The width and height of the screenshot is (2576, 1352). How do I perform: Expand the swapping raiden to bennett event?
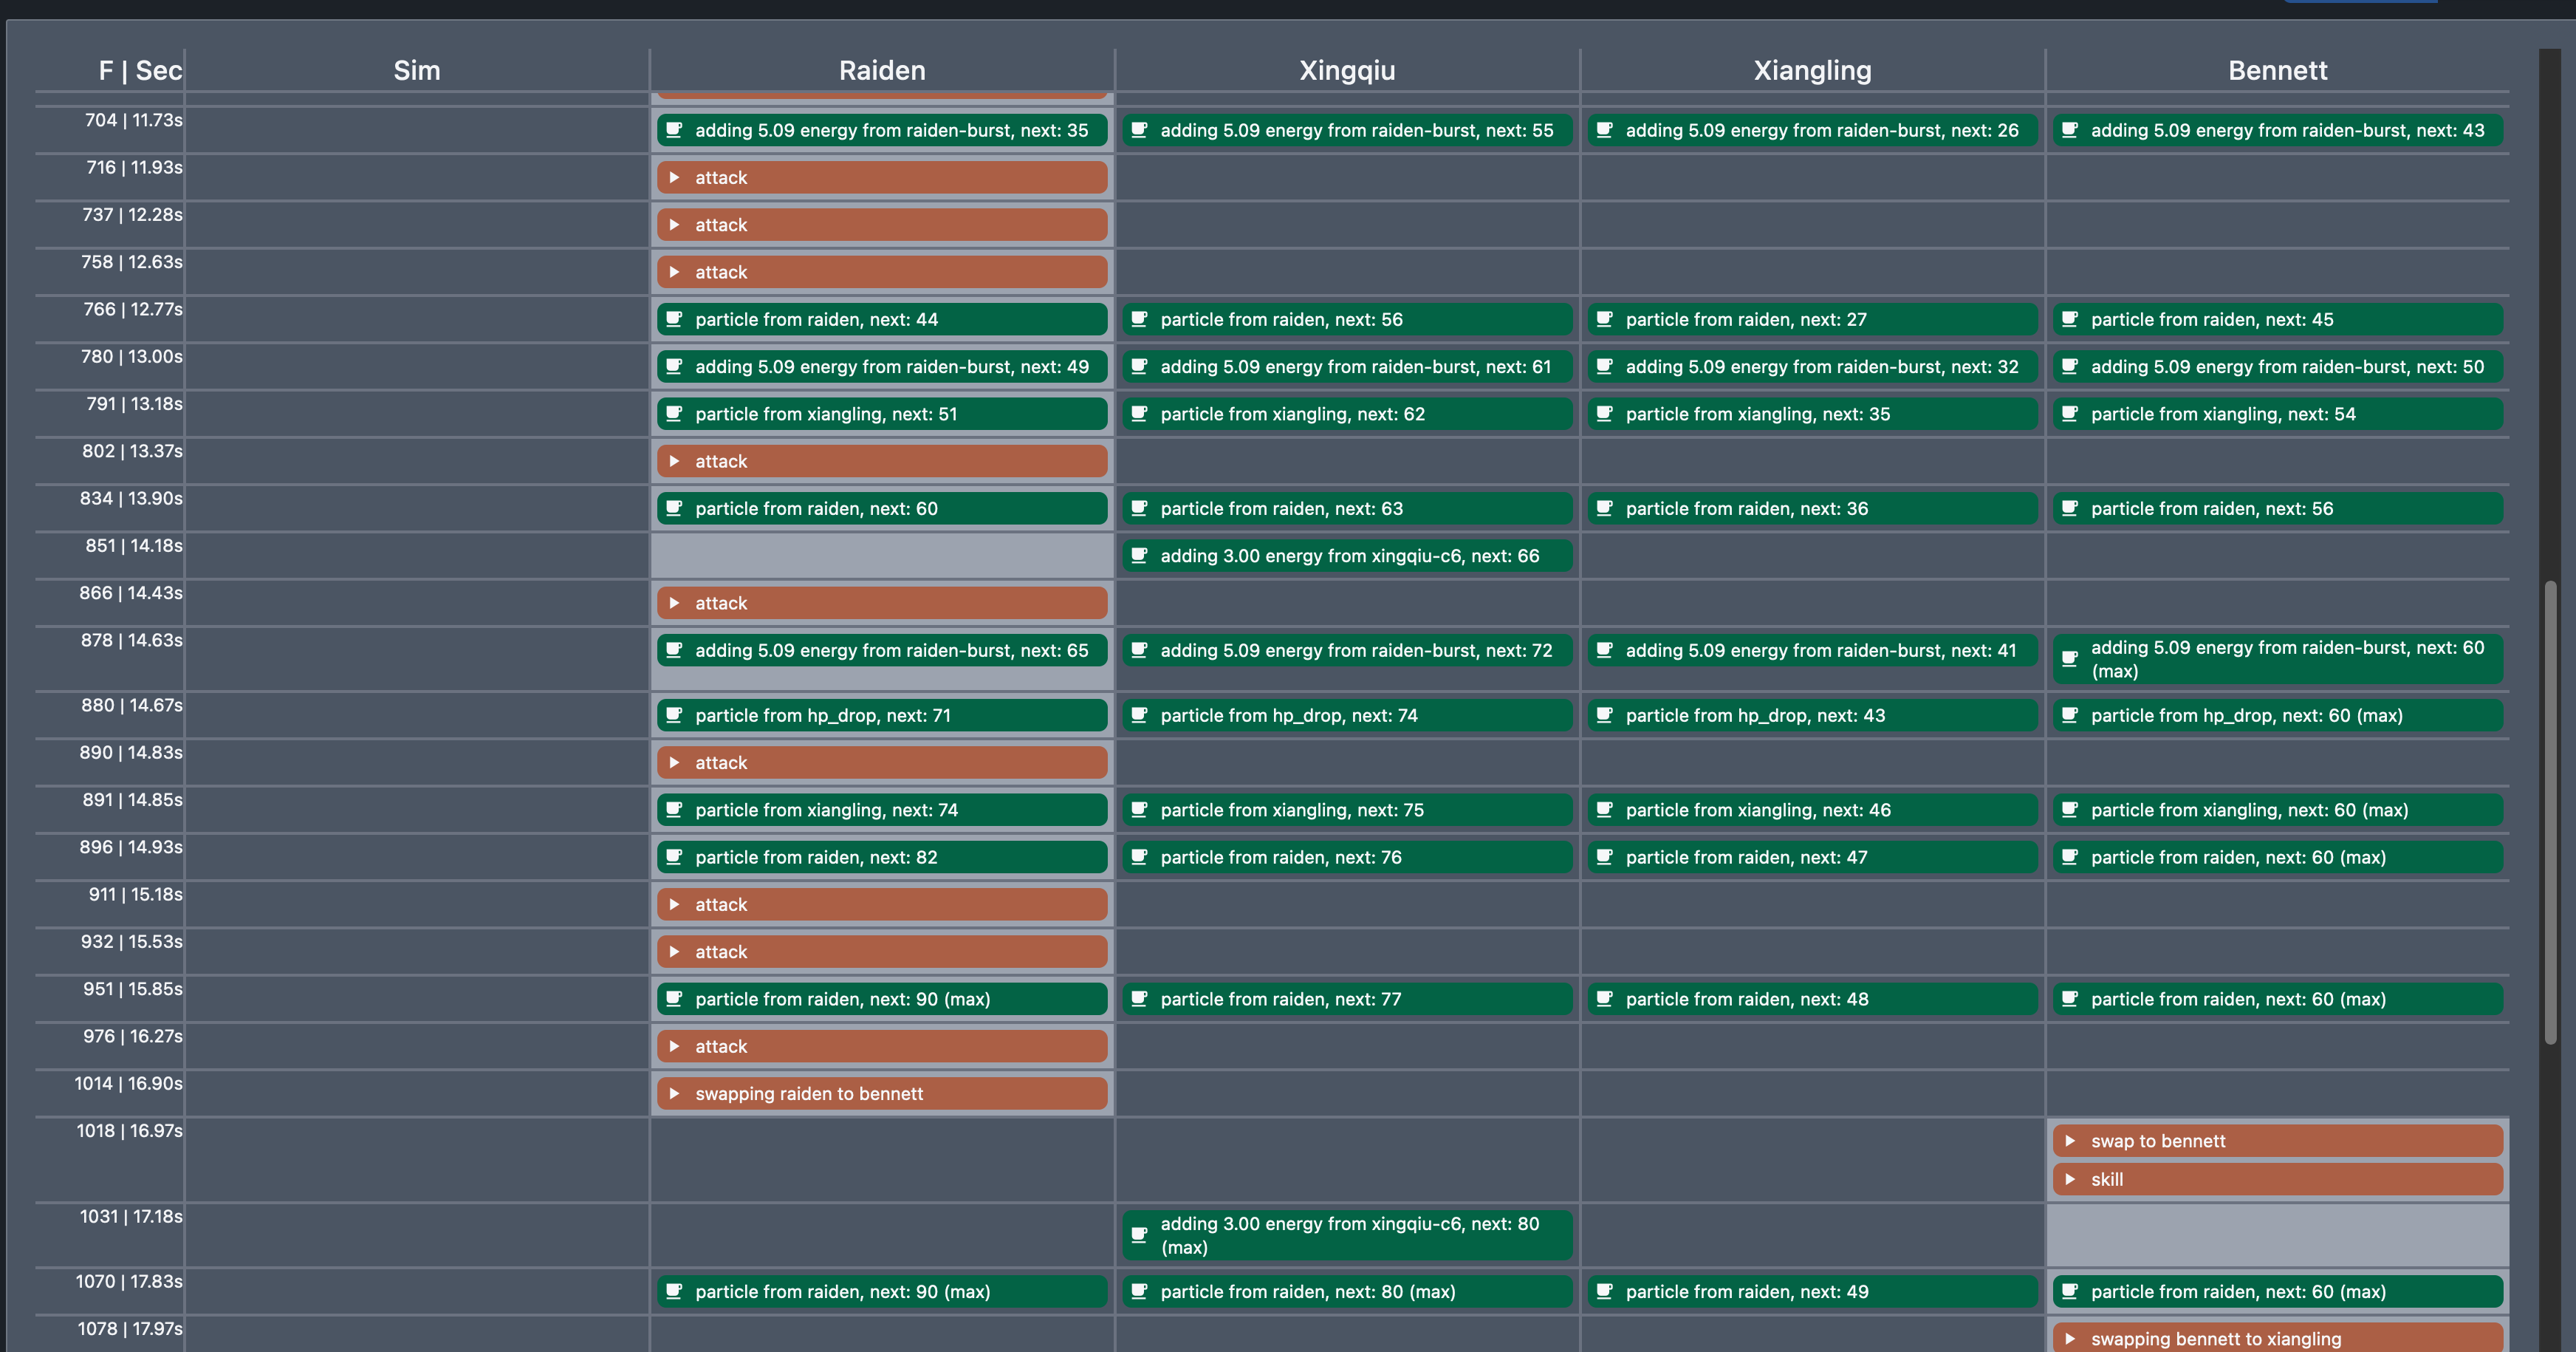(x=675, y=1094)
